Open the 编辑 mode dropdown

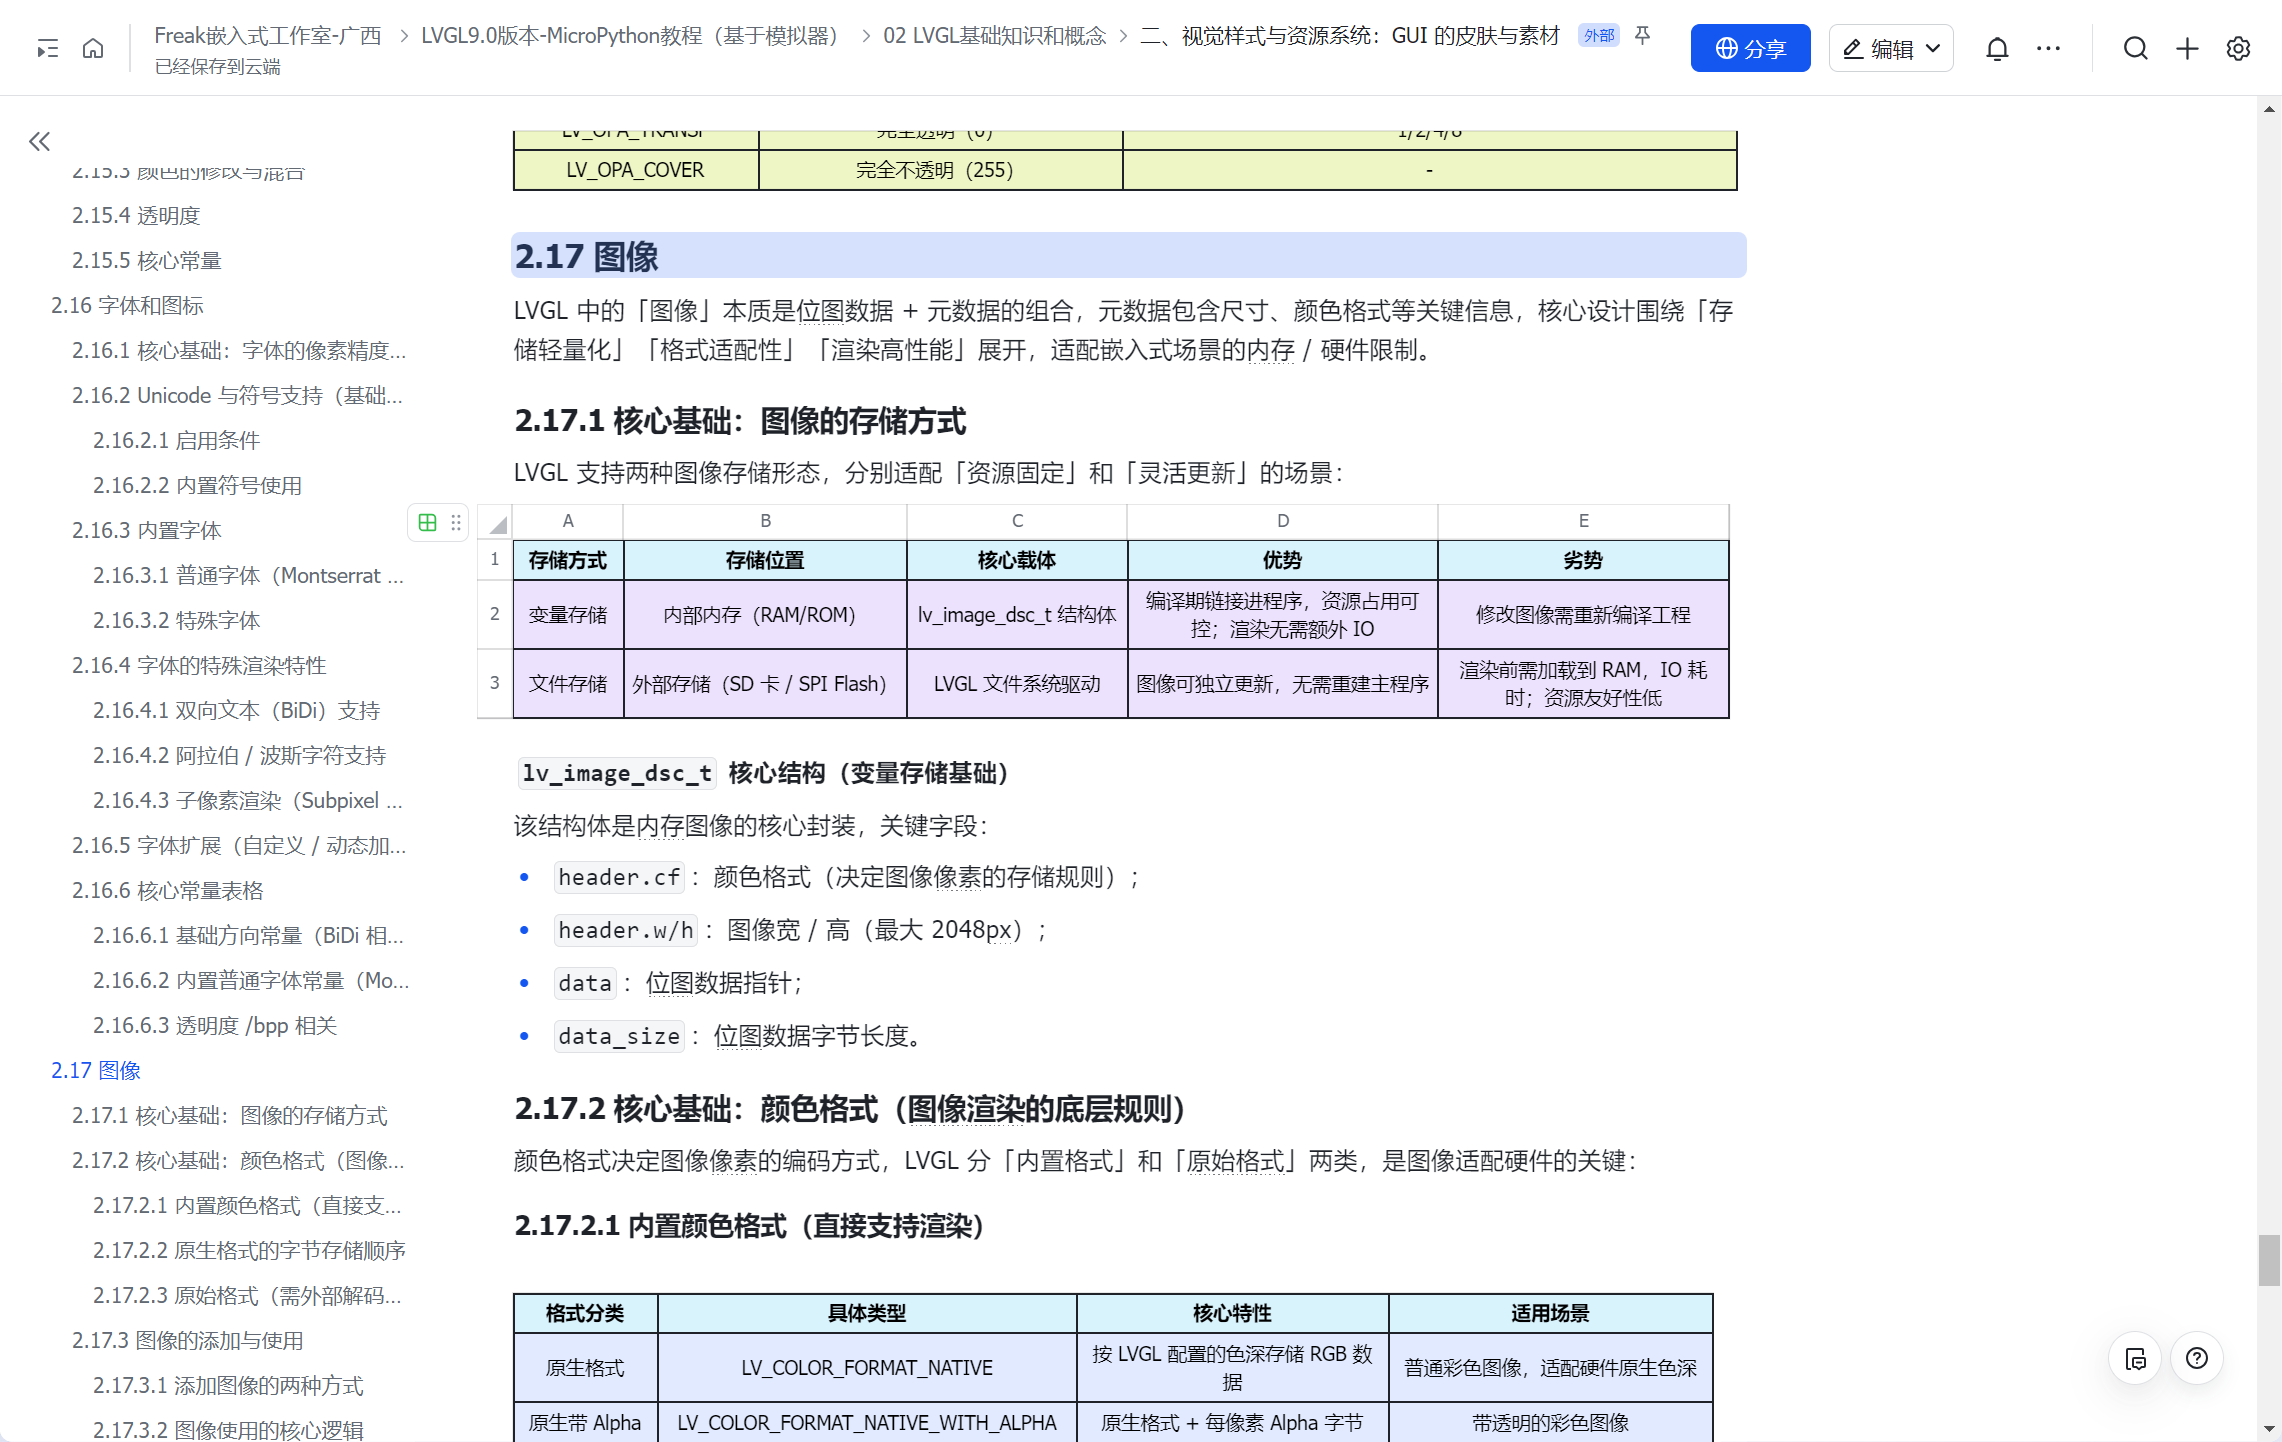pyautogui.click(x=1890, y=48)
